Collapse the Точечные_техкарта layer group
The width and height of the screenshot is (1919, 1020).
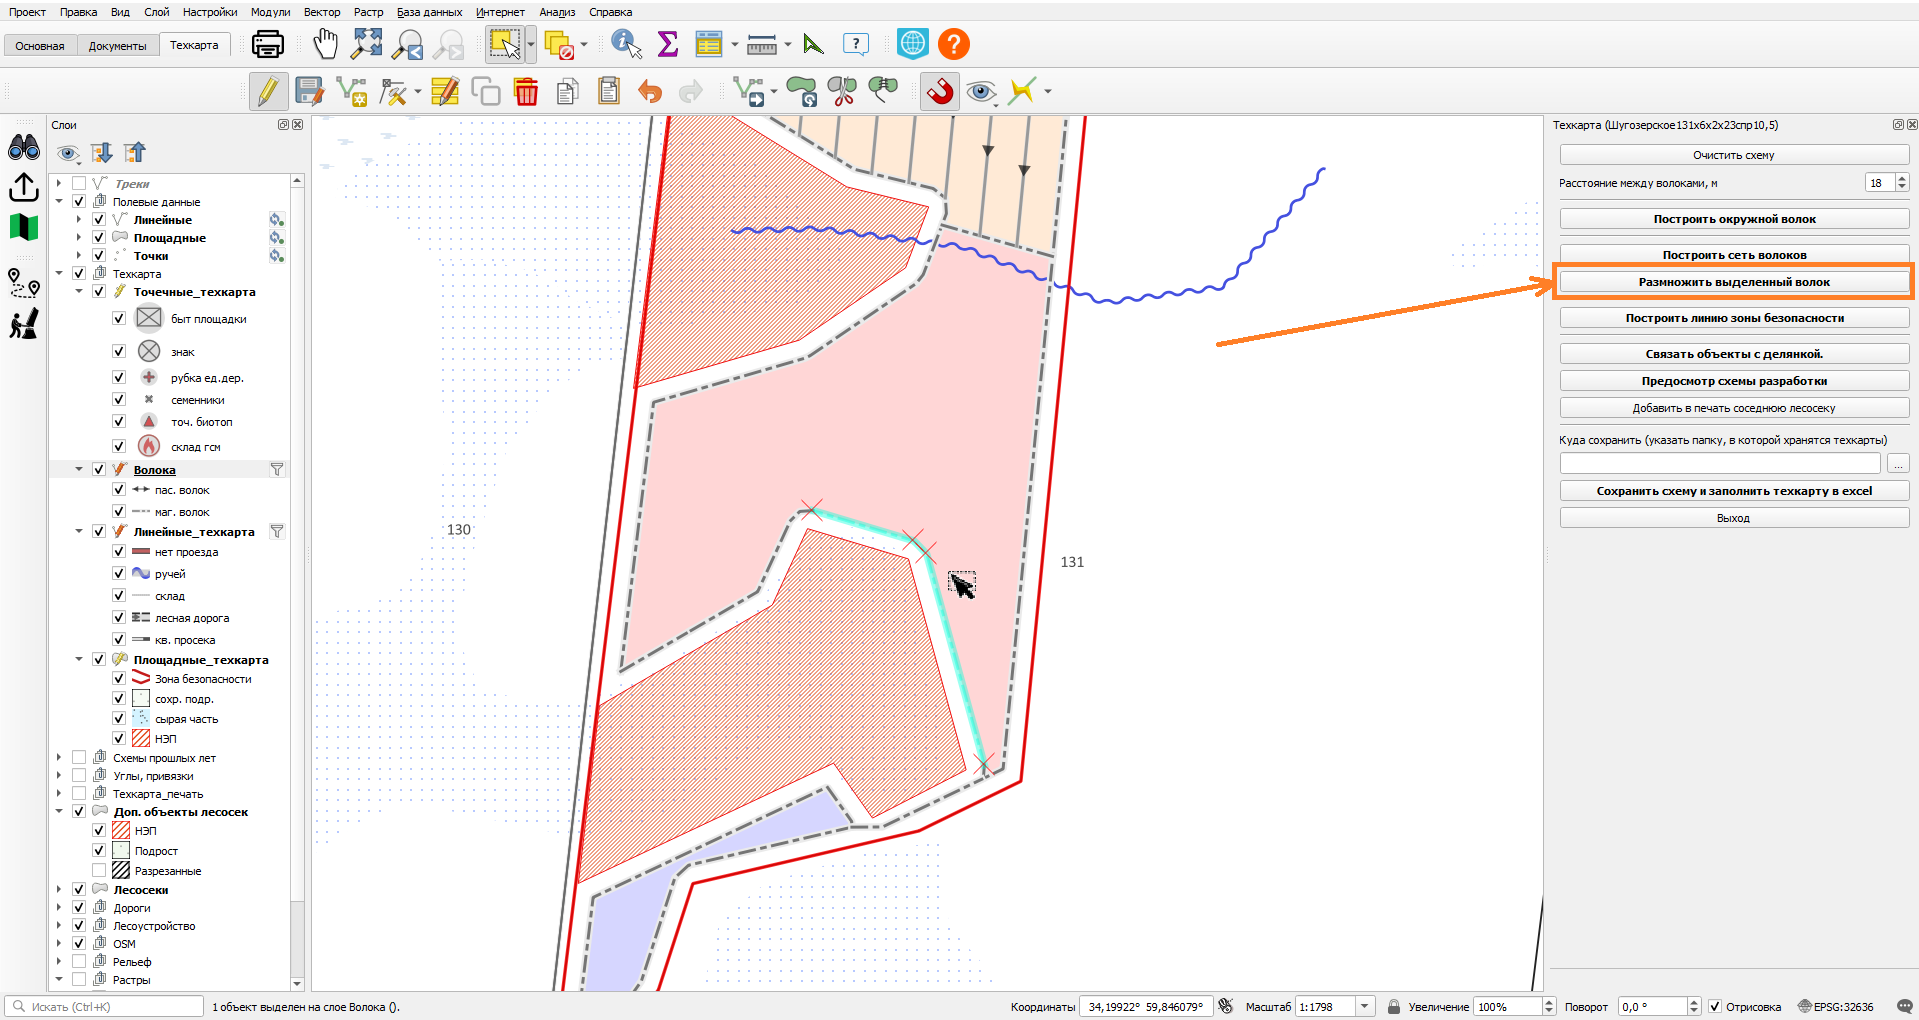tap(79, 292)
